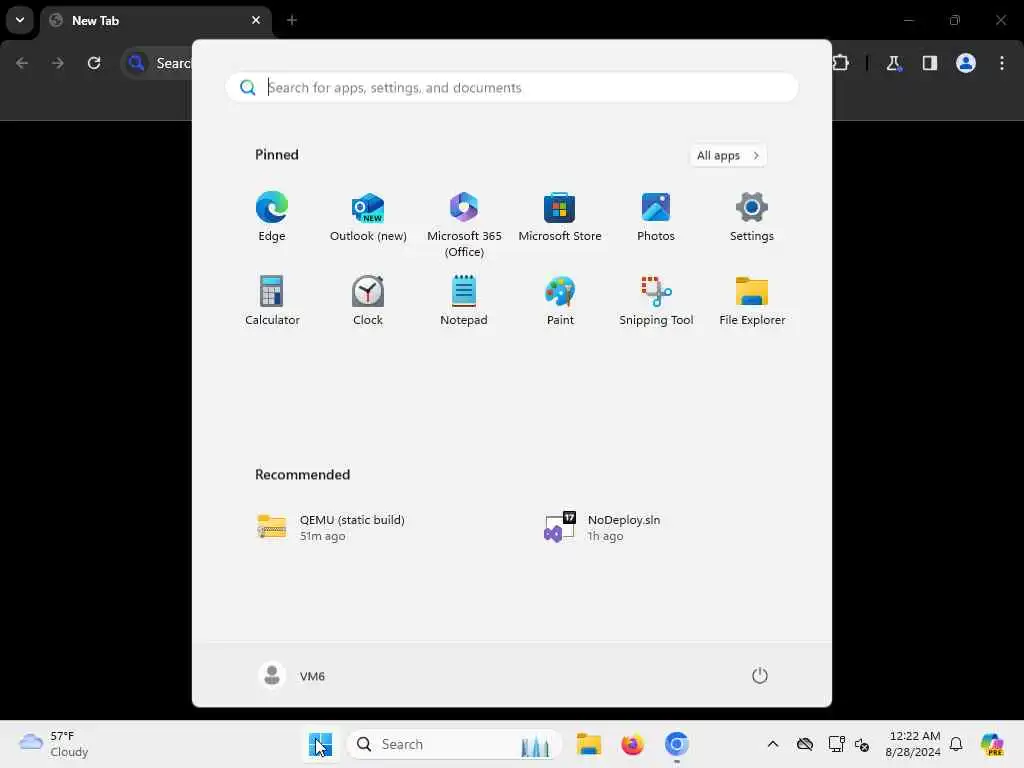Screen dimensions: 1024x768
Task: Click the power button in Start menu
Action: click(x=760, y=675)
